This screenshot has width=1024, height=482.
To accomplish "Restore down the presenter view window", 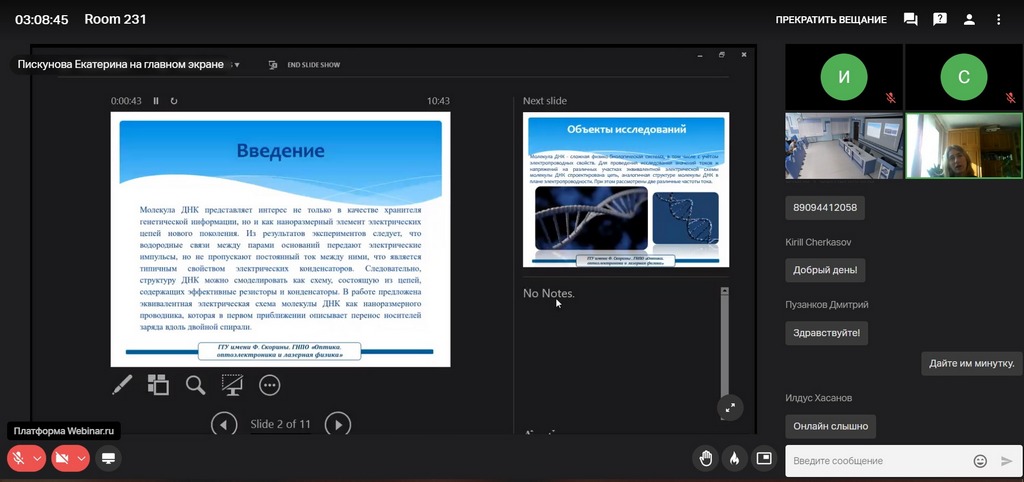I will point(722,56).
